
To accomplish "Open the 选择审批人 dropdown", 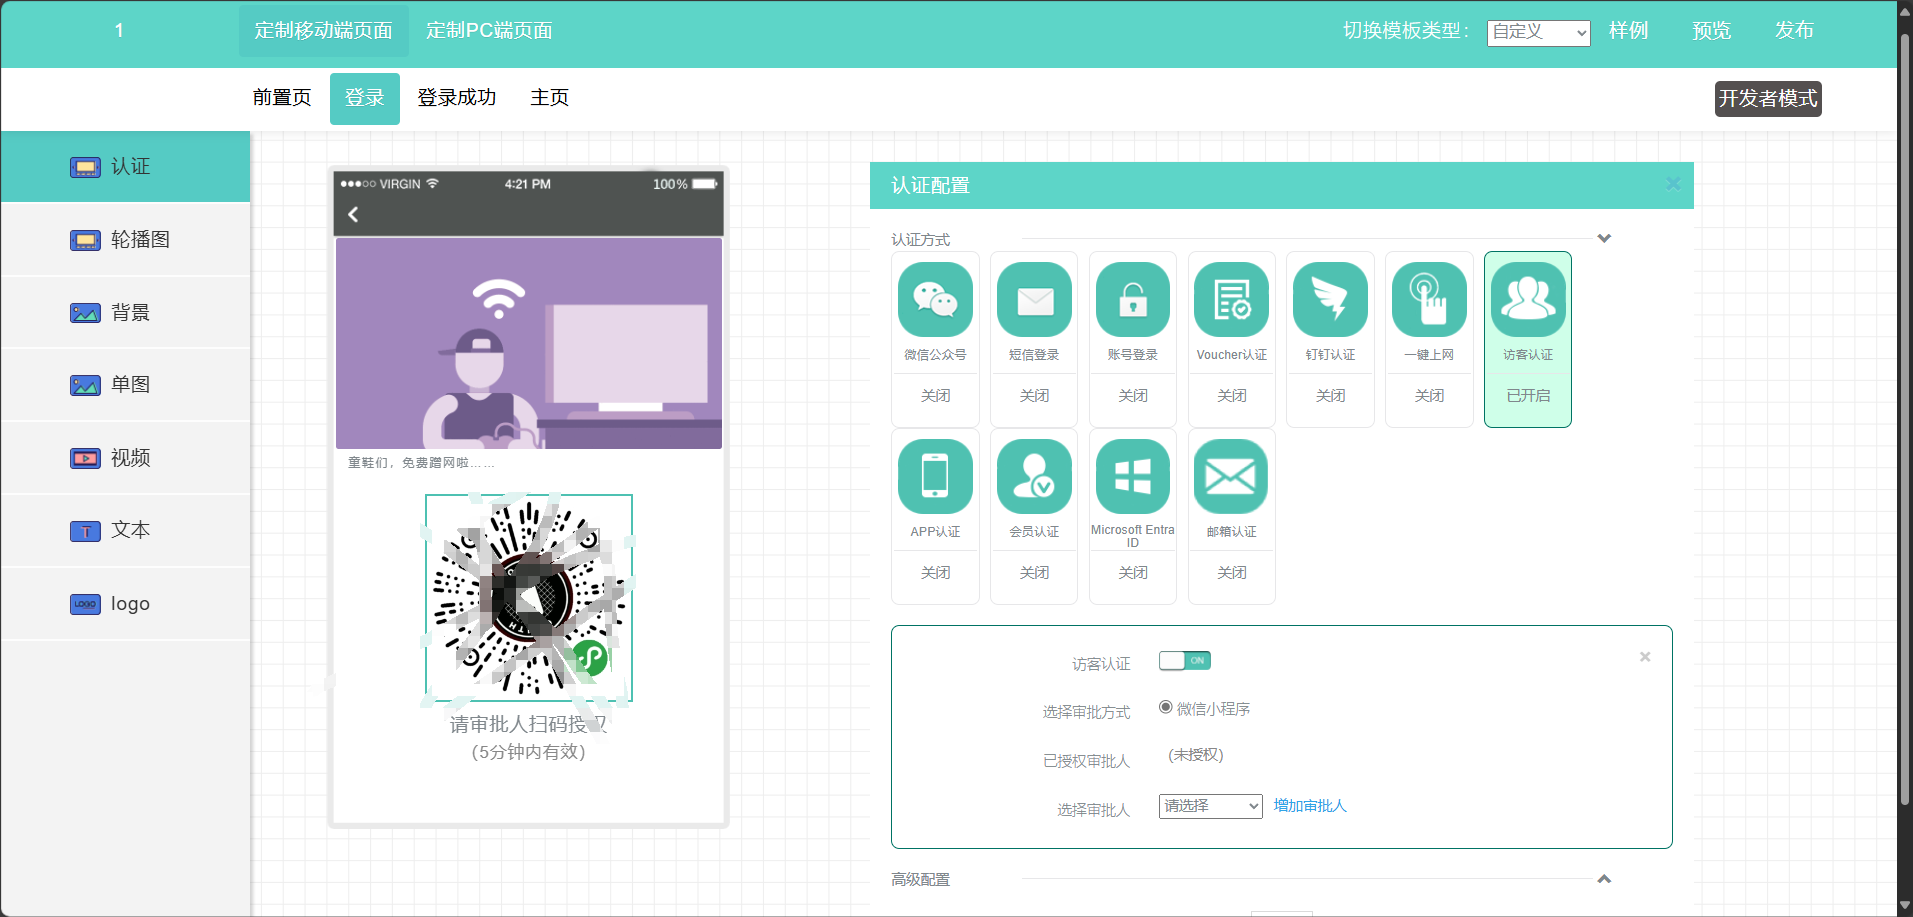I will click(x=1210, y=806).
